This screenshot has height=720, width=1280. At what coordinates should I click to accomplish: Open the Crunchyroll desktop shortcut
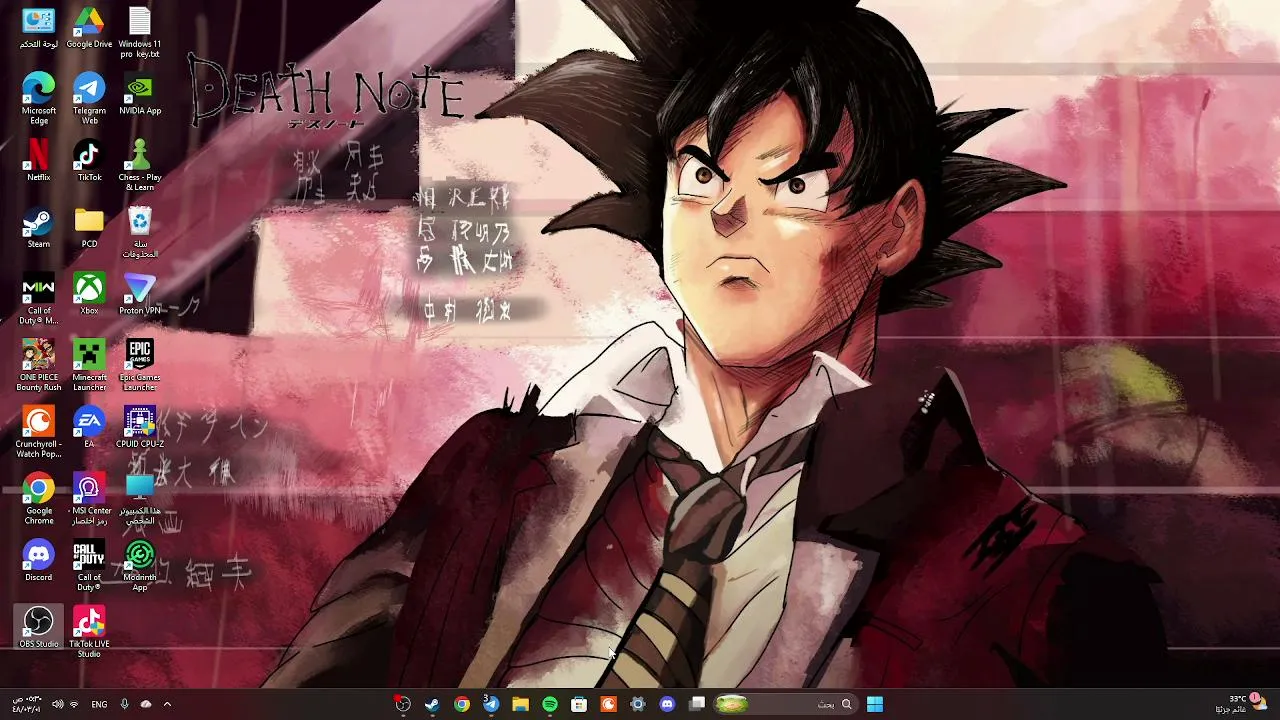tap(38, 433)
